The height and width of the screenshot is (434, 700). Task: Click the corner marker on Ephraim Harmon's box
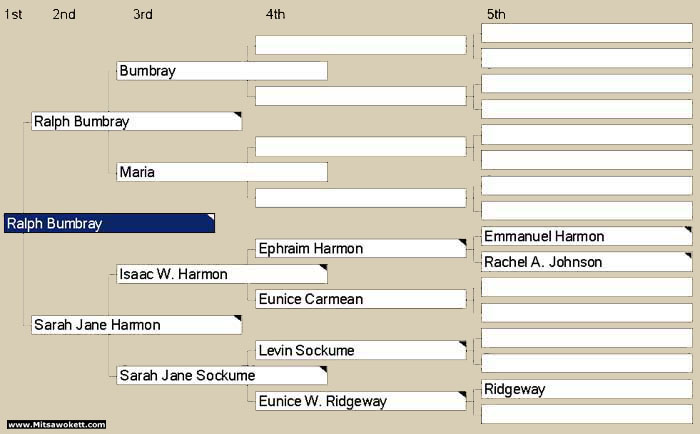pyautogui.click(x=463, y=242)
